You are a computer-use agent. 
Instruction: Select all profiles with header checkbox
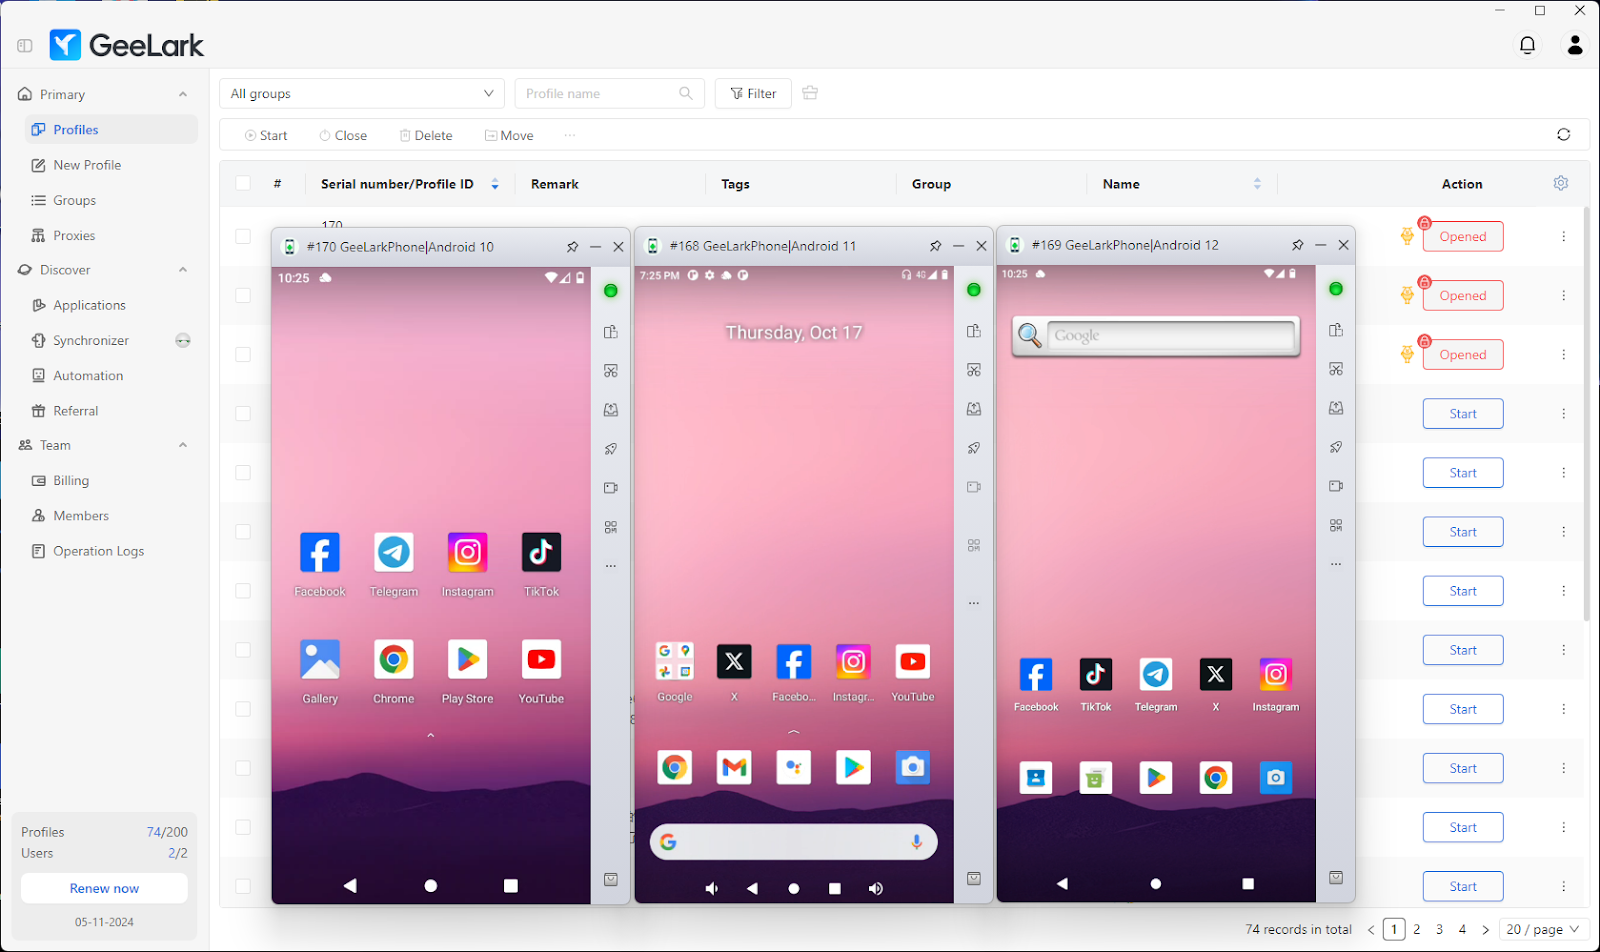point(243,183)
